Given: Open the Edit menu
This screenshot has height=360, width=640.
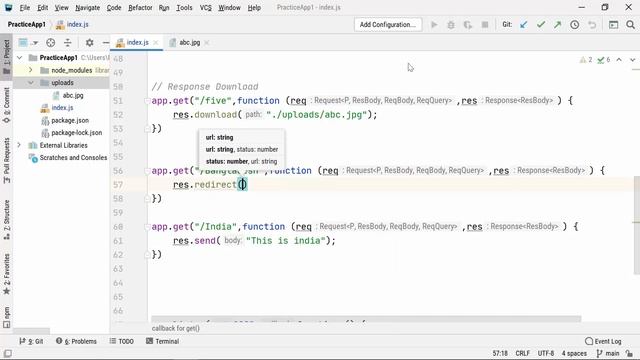Looking at the screenshot, I should point(42,8).
